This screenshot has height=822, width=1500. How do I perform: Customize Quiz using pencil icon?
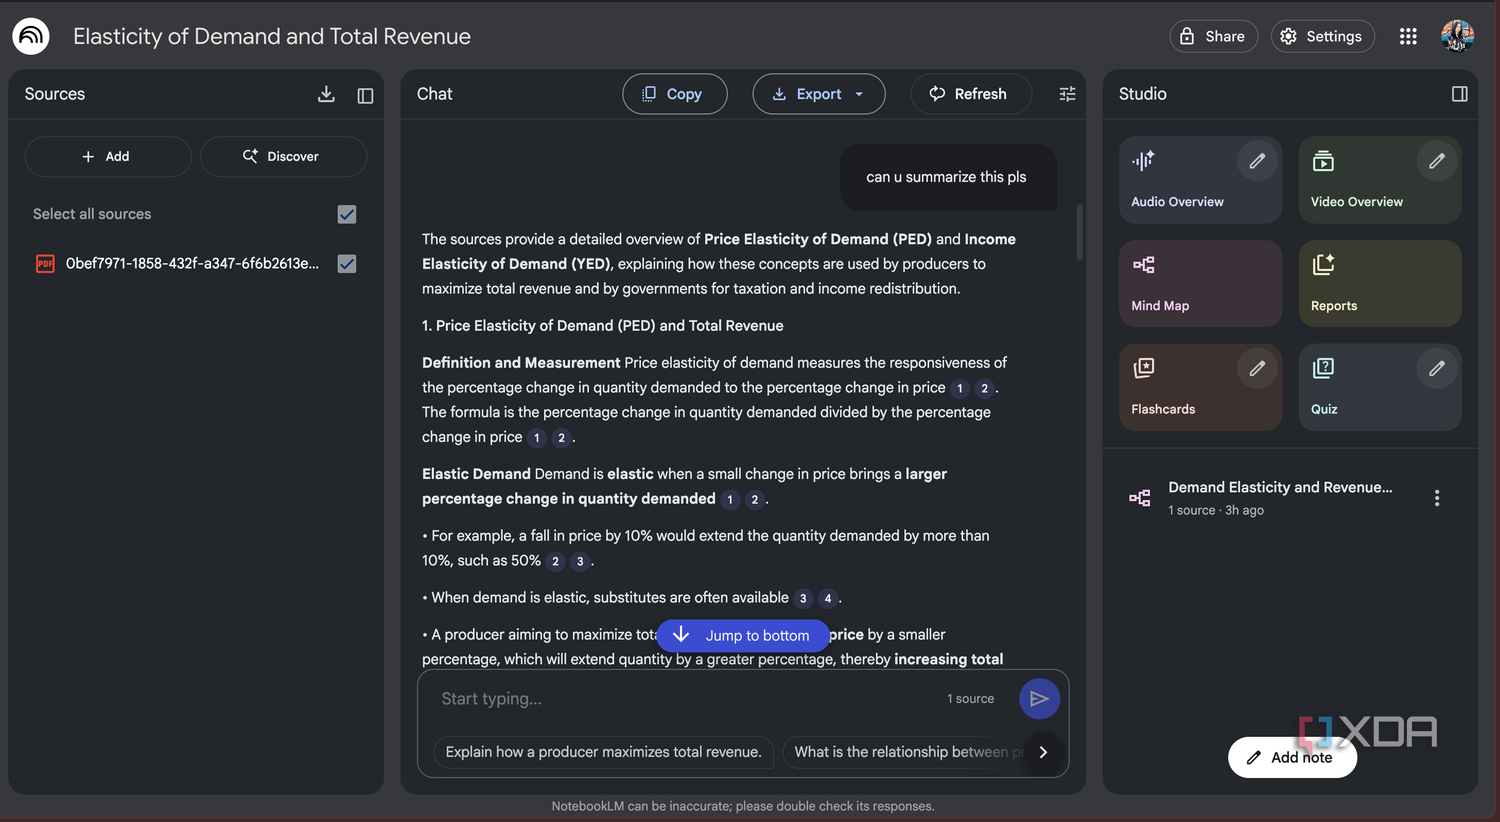[1437, 368]
